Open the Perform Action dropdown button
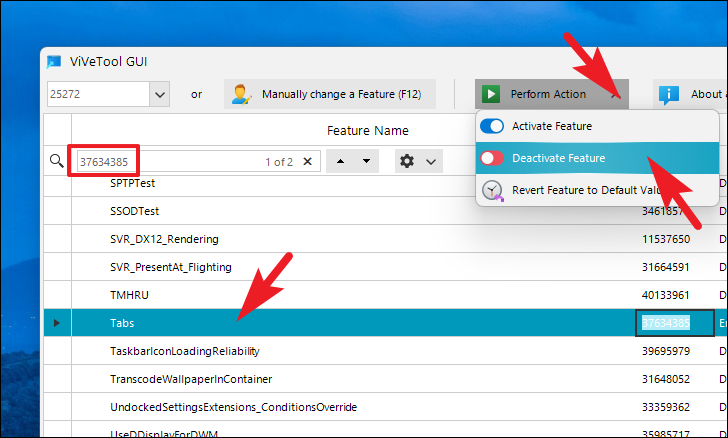 (552, 94)
